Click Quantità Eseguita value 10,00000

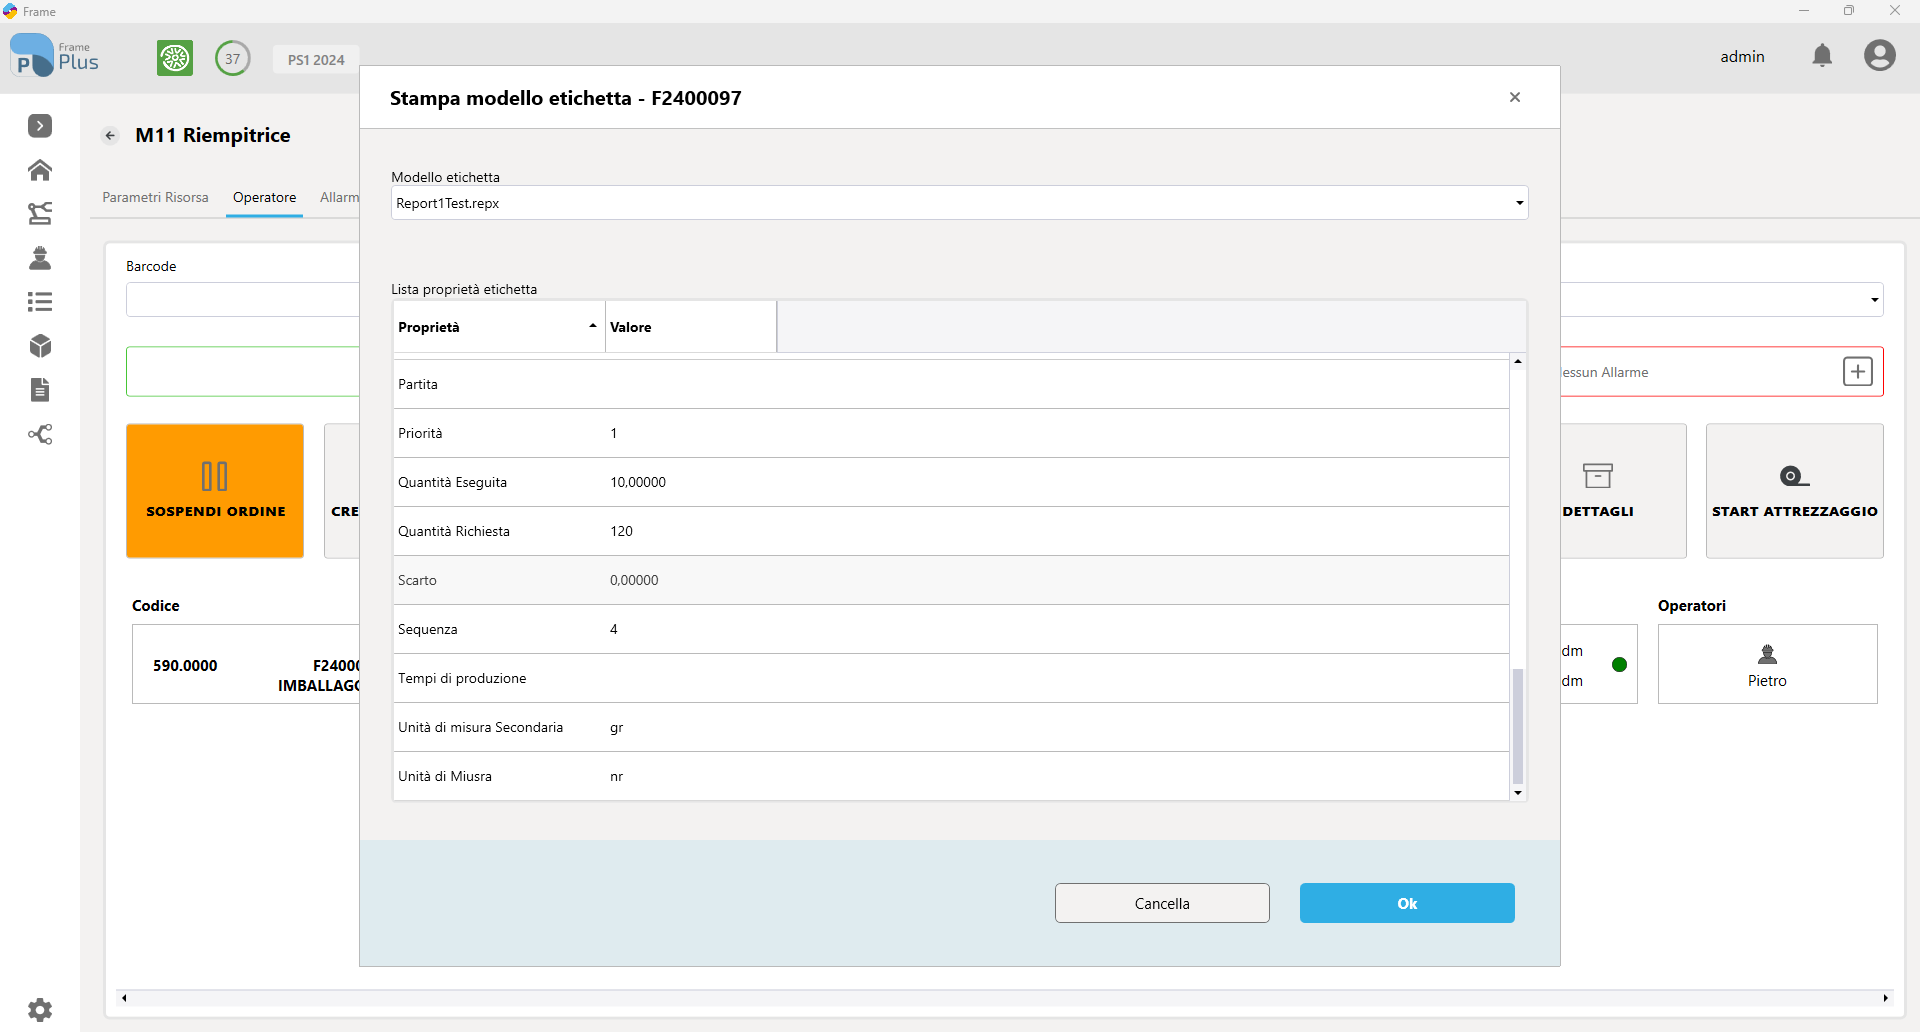[x=638, y=482]
